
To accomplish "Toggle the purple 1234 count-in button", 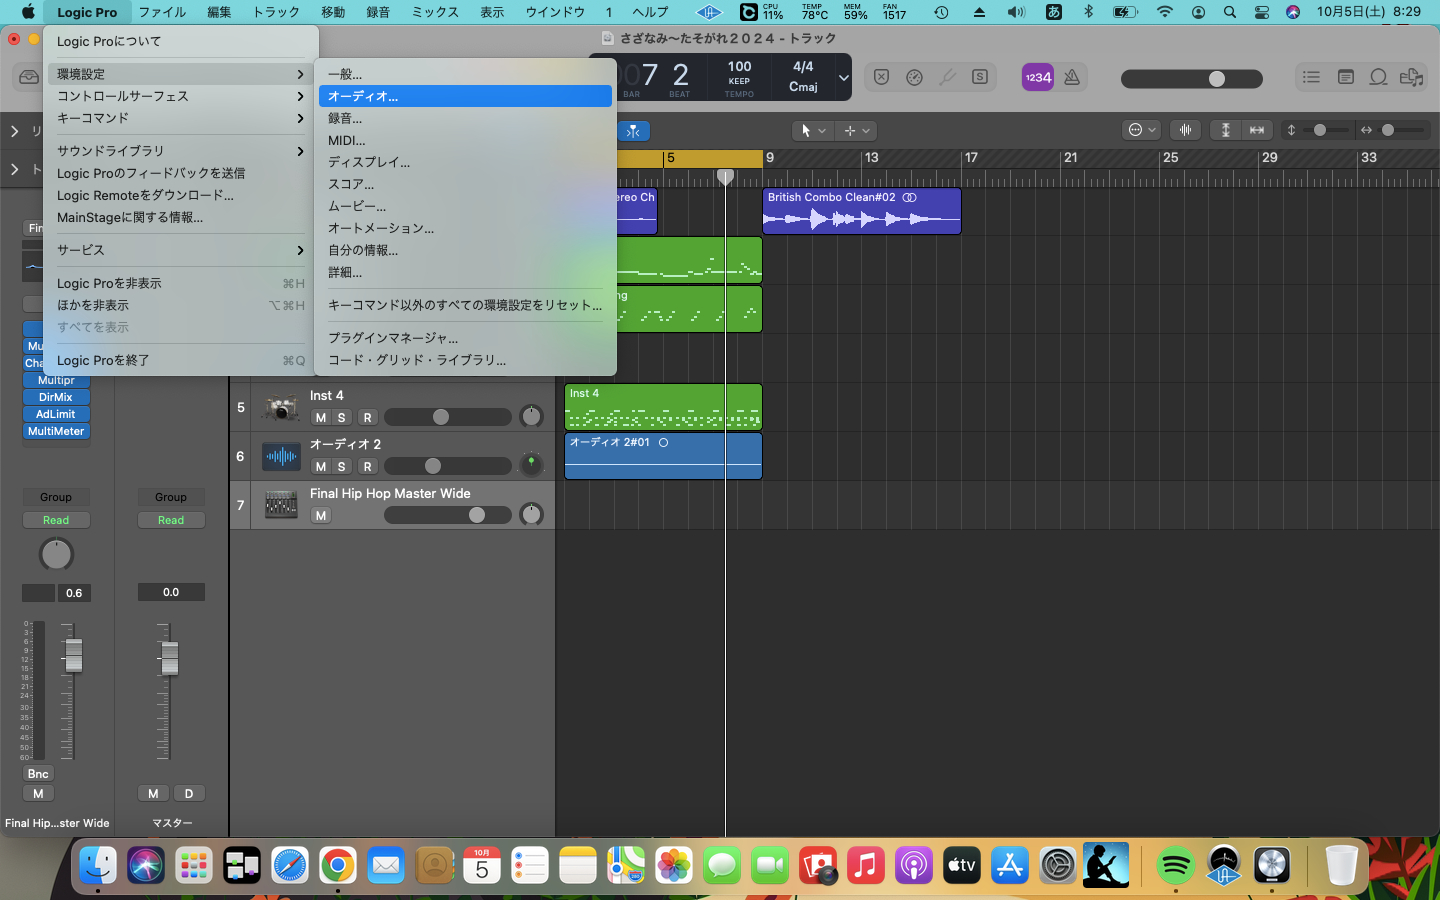I will tap(1038, 77).
